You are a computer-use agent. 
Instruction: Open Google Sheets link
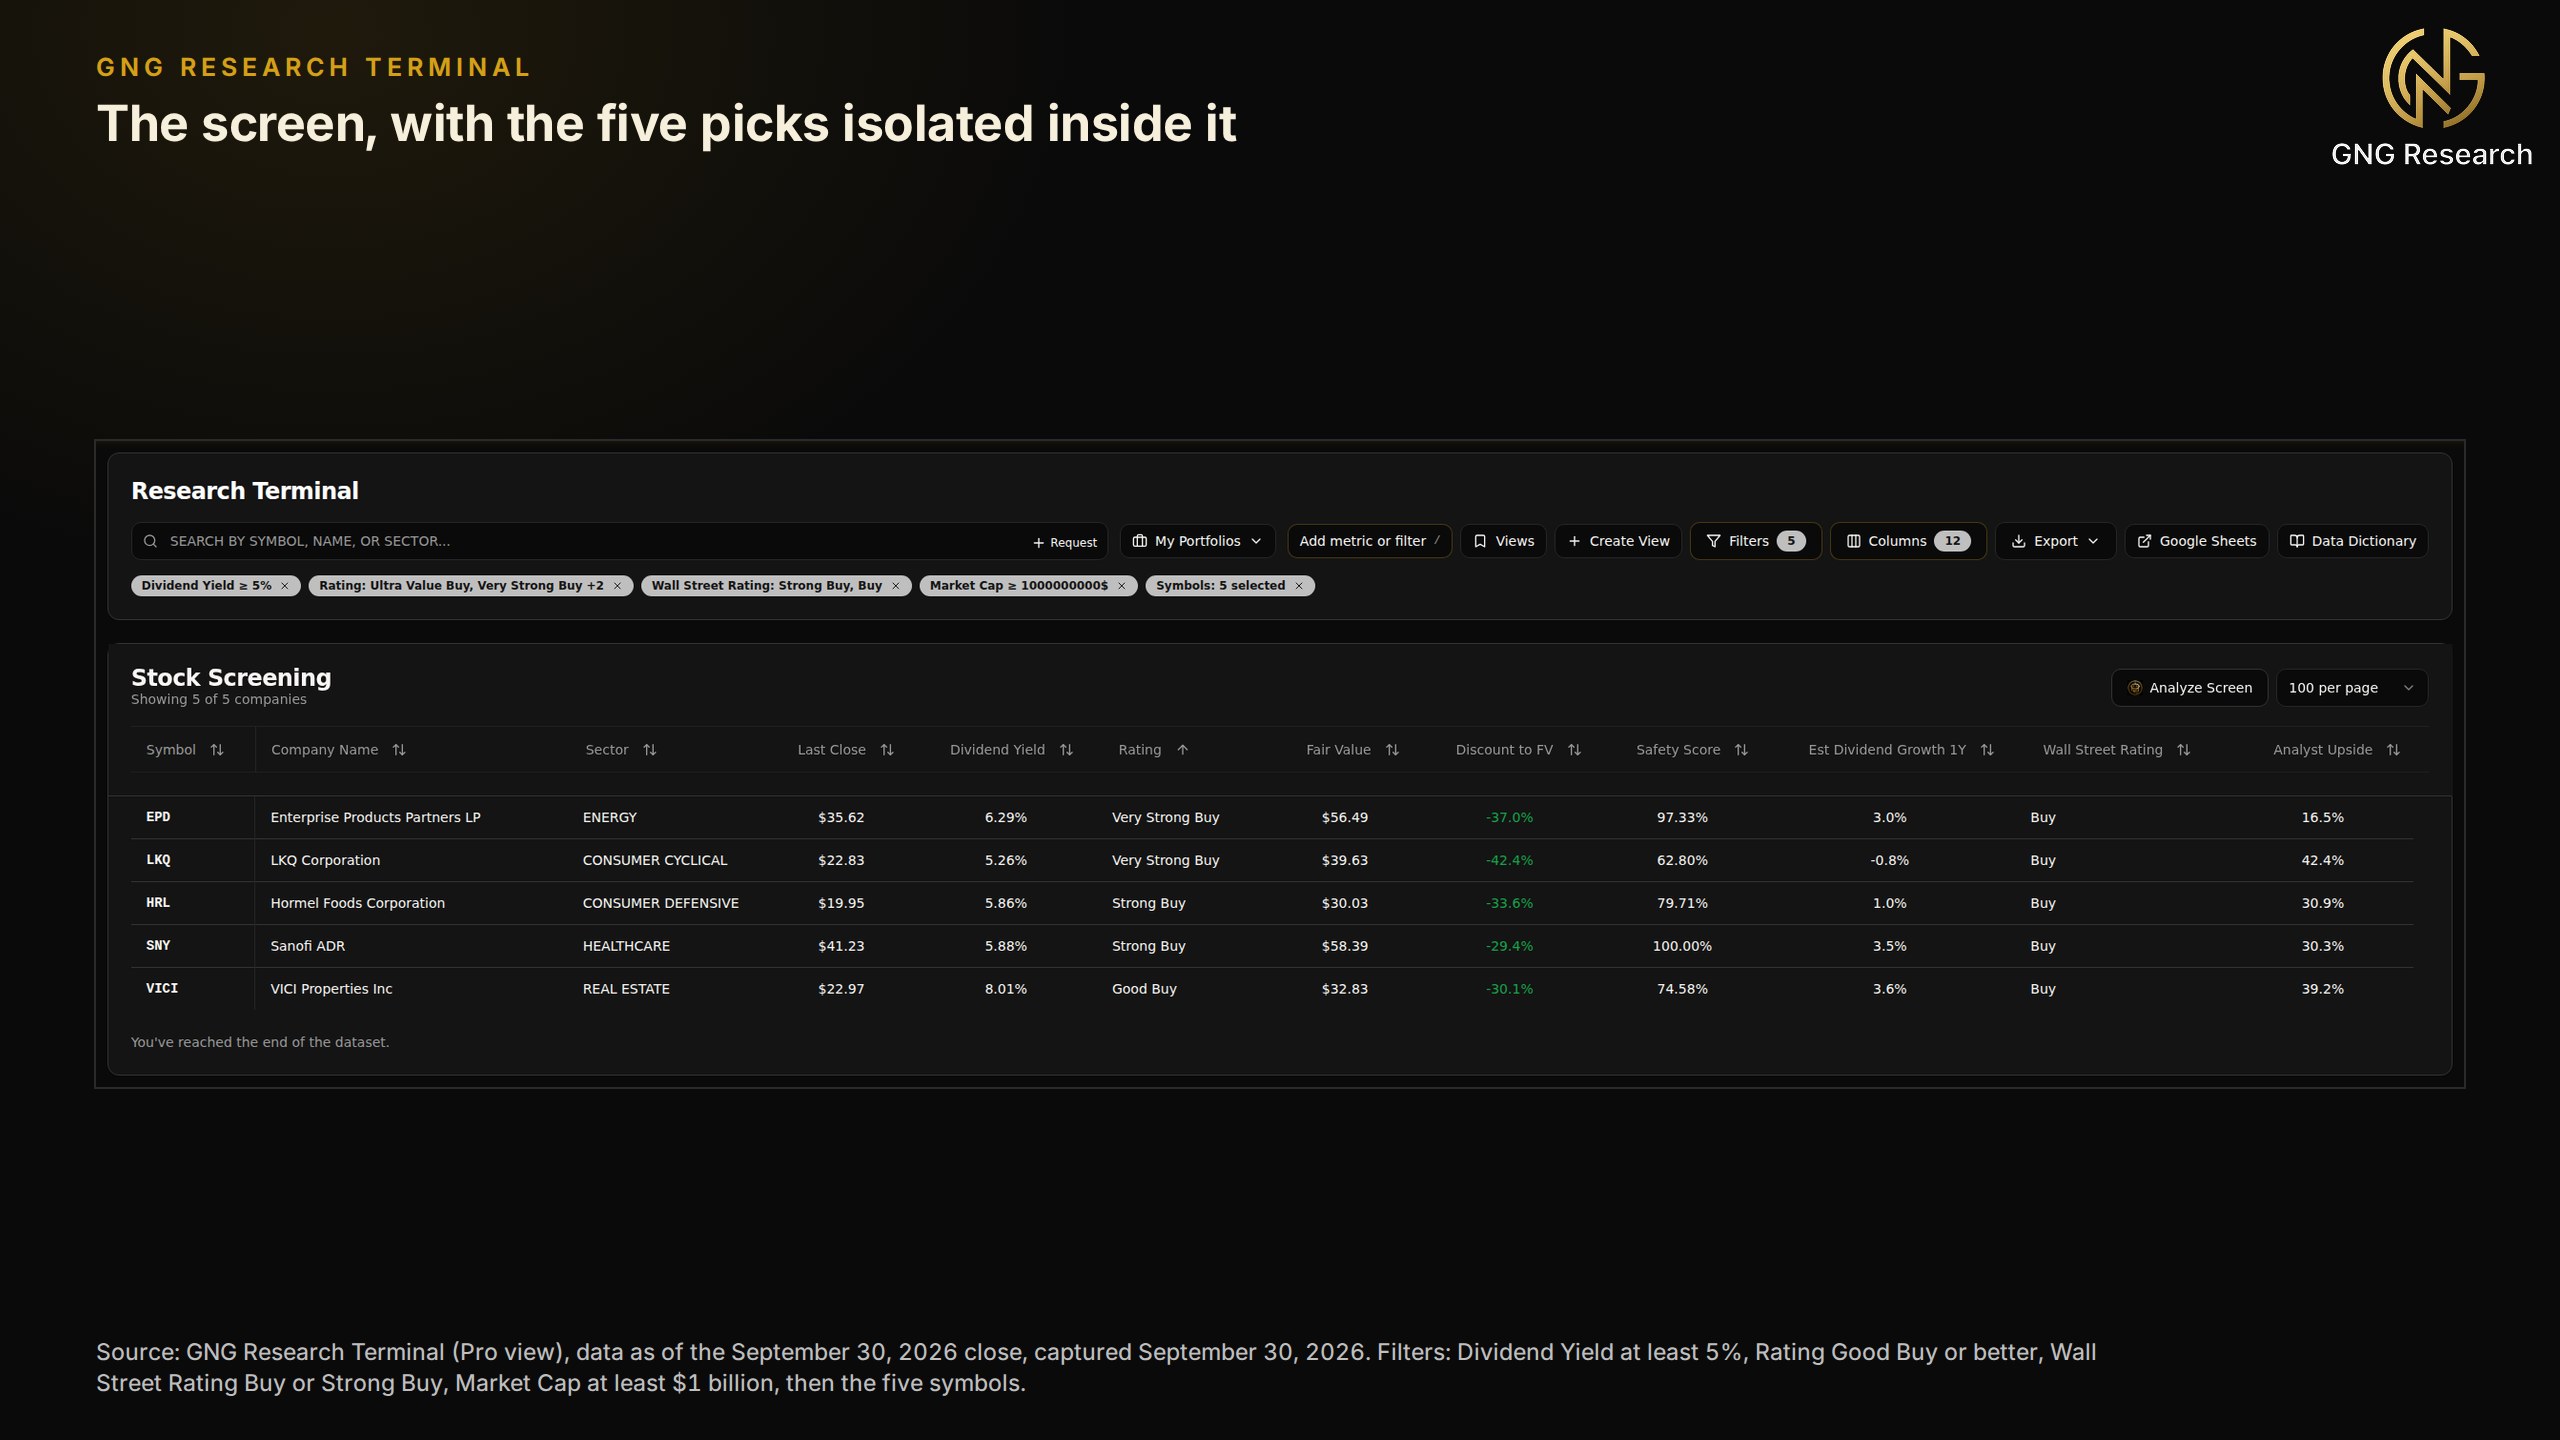[2196, 541]
